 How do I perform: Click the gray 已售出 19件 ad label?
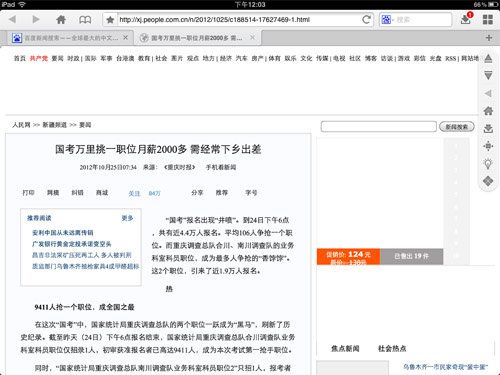(x=412, y=256)
